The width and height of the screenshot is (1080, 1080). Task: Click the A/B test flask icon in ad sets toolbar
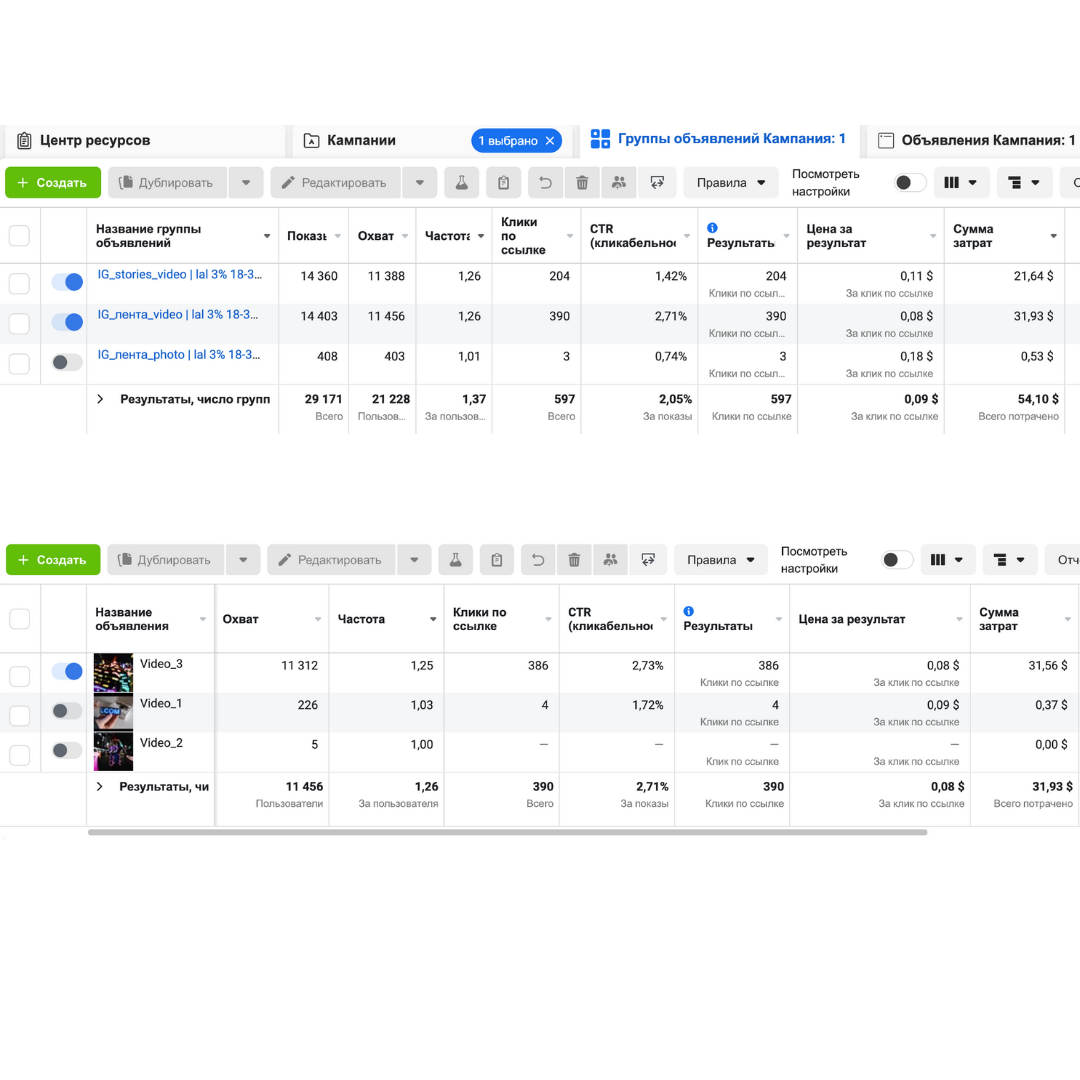tap(461, 183)
